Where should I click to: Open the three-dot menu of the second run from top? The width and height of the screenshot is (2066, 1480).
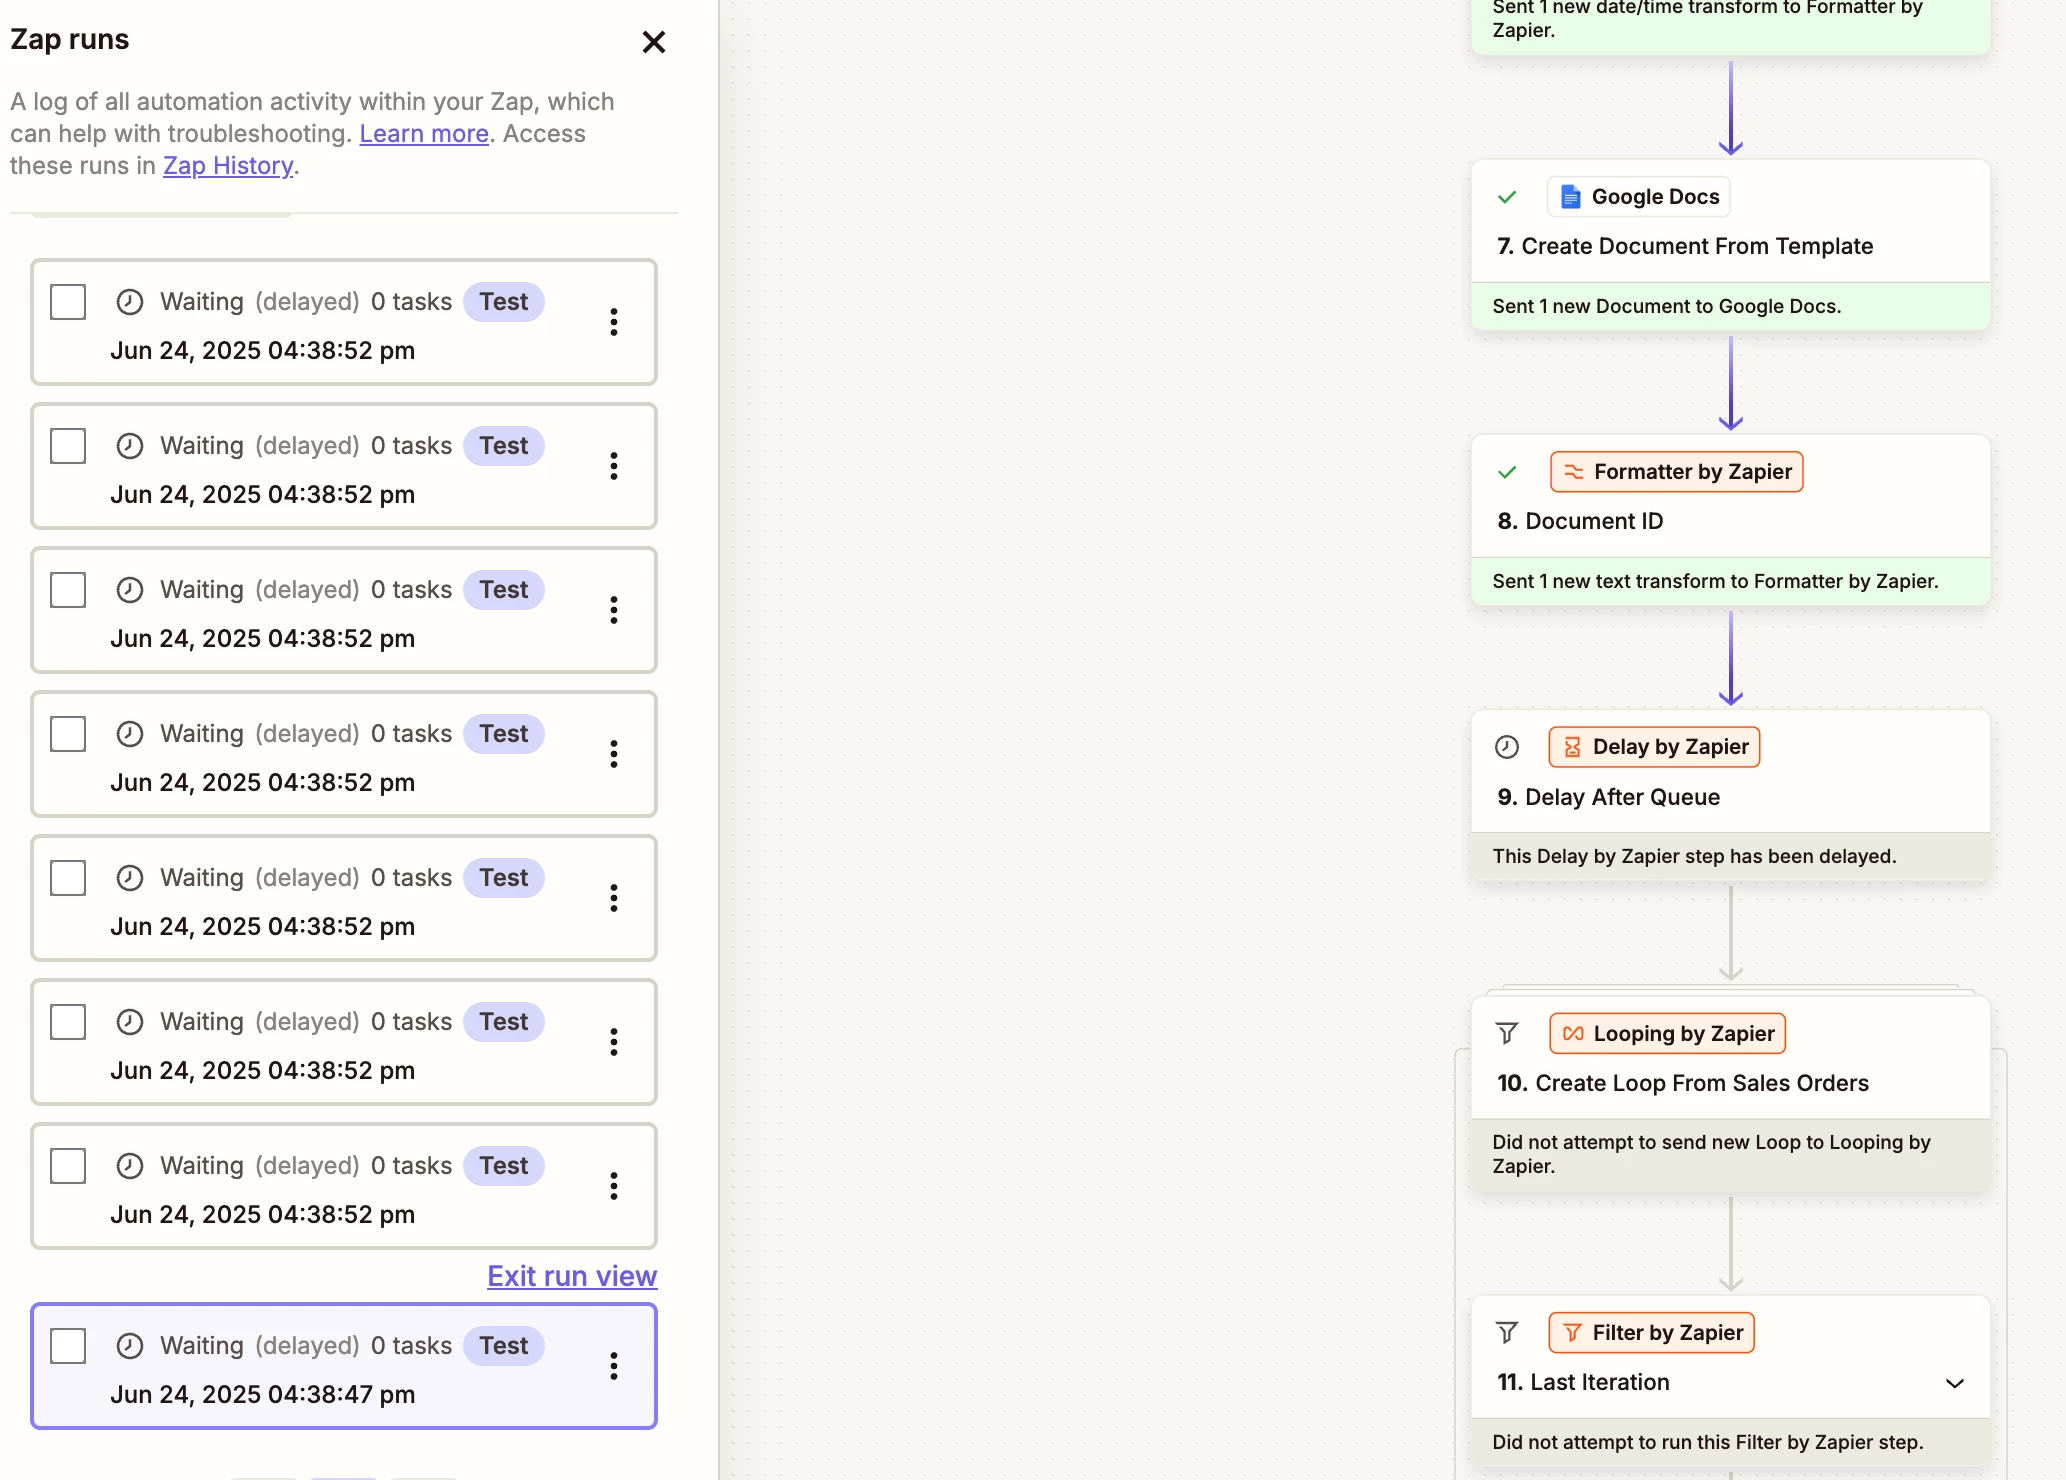614,466
